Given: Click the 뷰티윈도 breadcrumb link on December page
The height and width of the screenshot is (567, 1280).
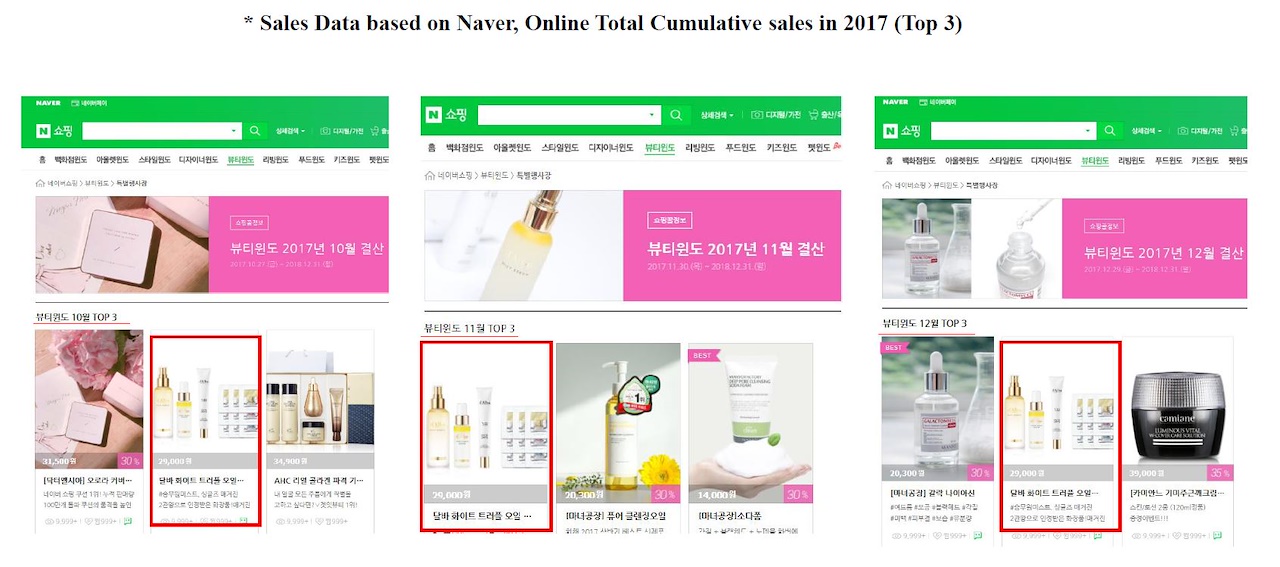Looking at the screenshot, I should pyautogui.click(x=944, y=185).
